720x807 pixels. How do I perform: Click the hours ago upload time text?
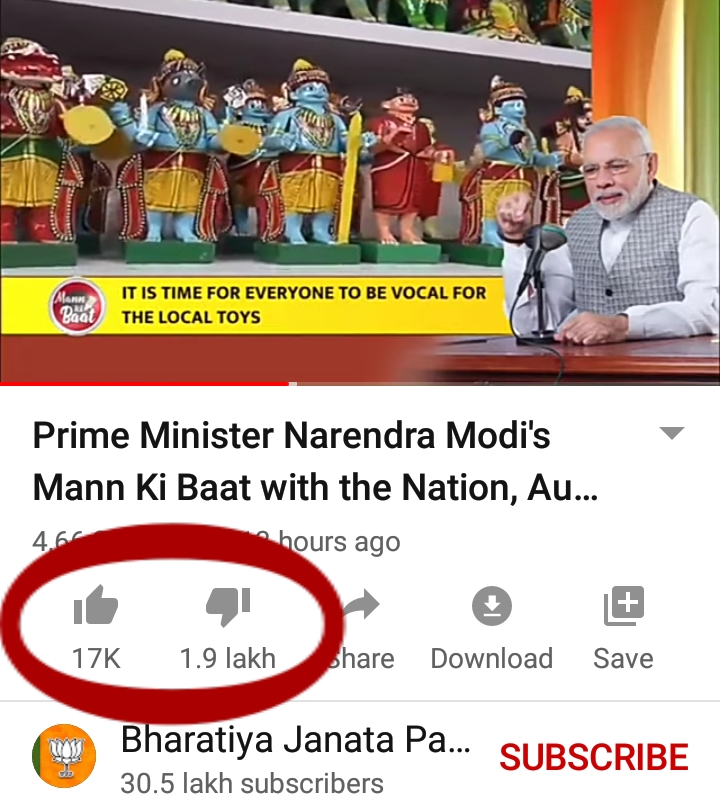pos(340,541)
